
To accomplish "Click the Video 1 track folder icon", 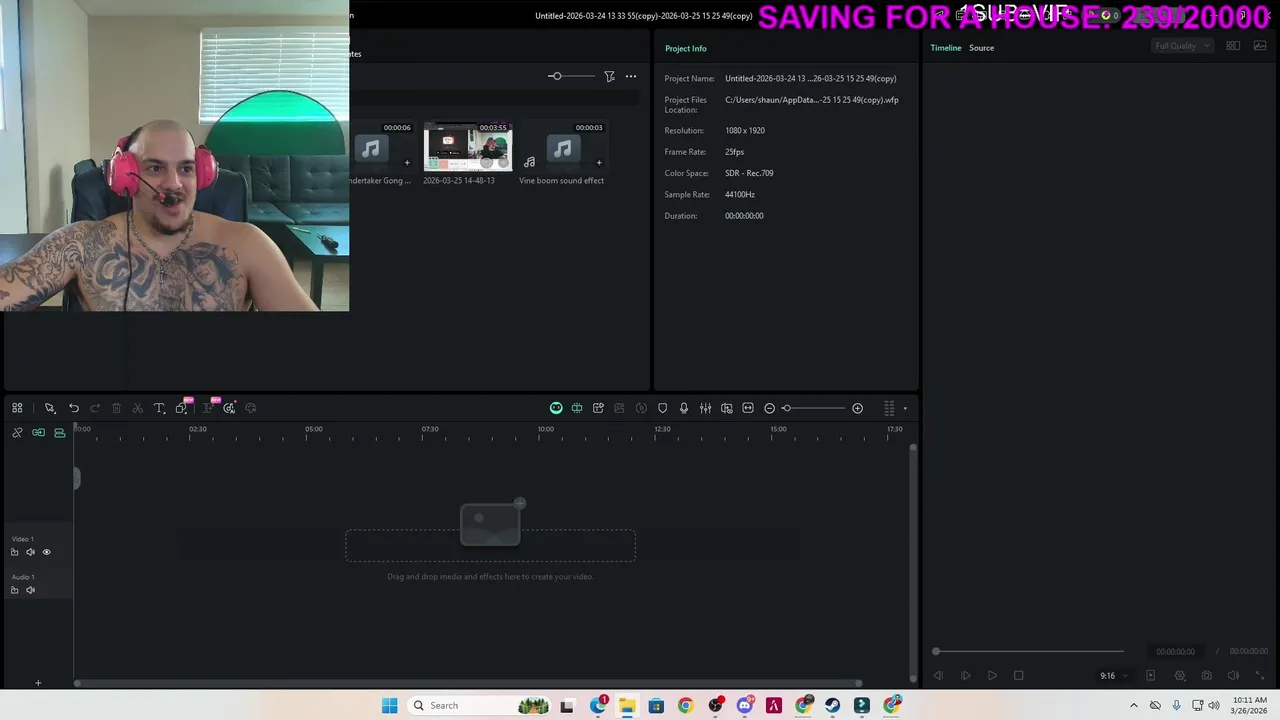I will 14,552.
